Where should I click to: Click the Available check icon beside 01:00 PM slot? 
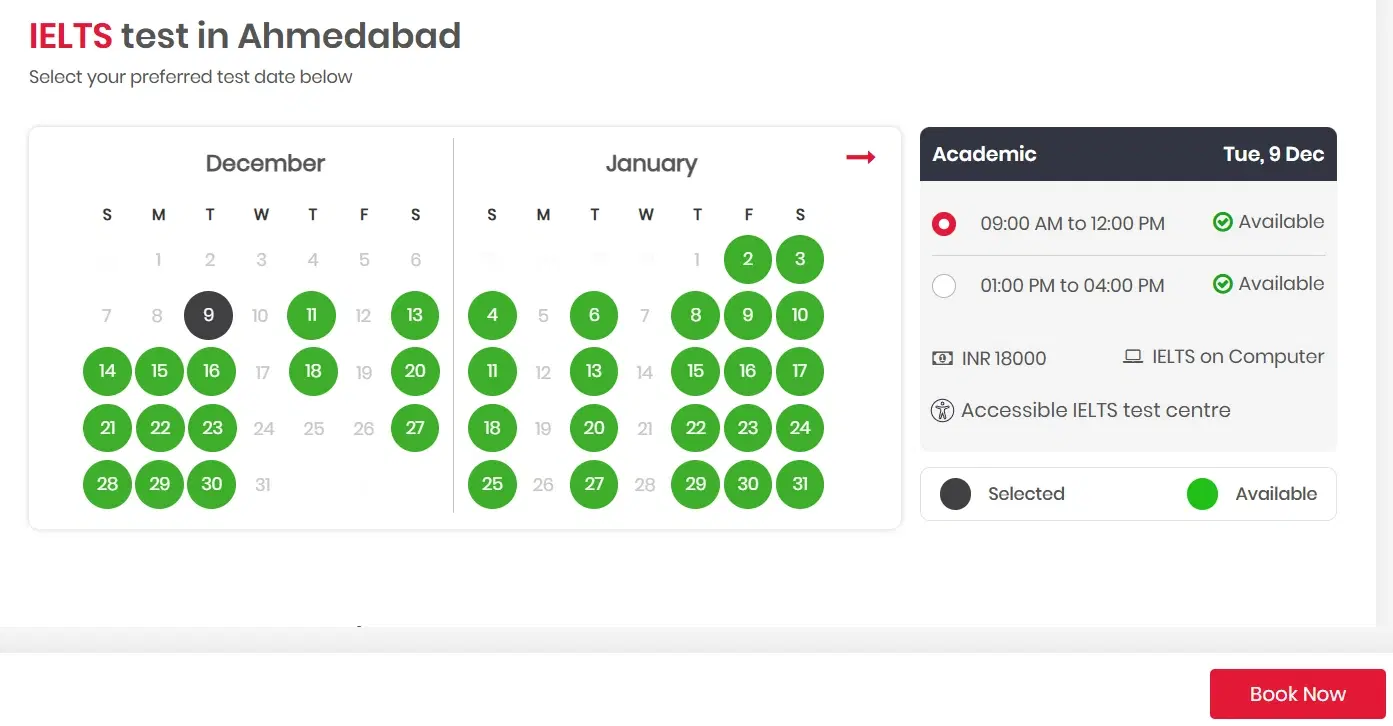(1221, 283)
